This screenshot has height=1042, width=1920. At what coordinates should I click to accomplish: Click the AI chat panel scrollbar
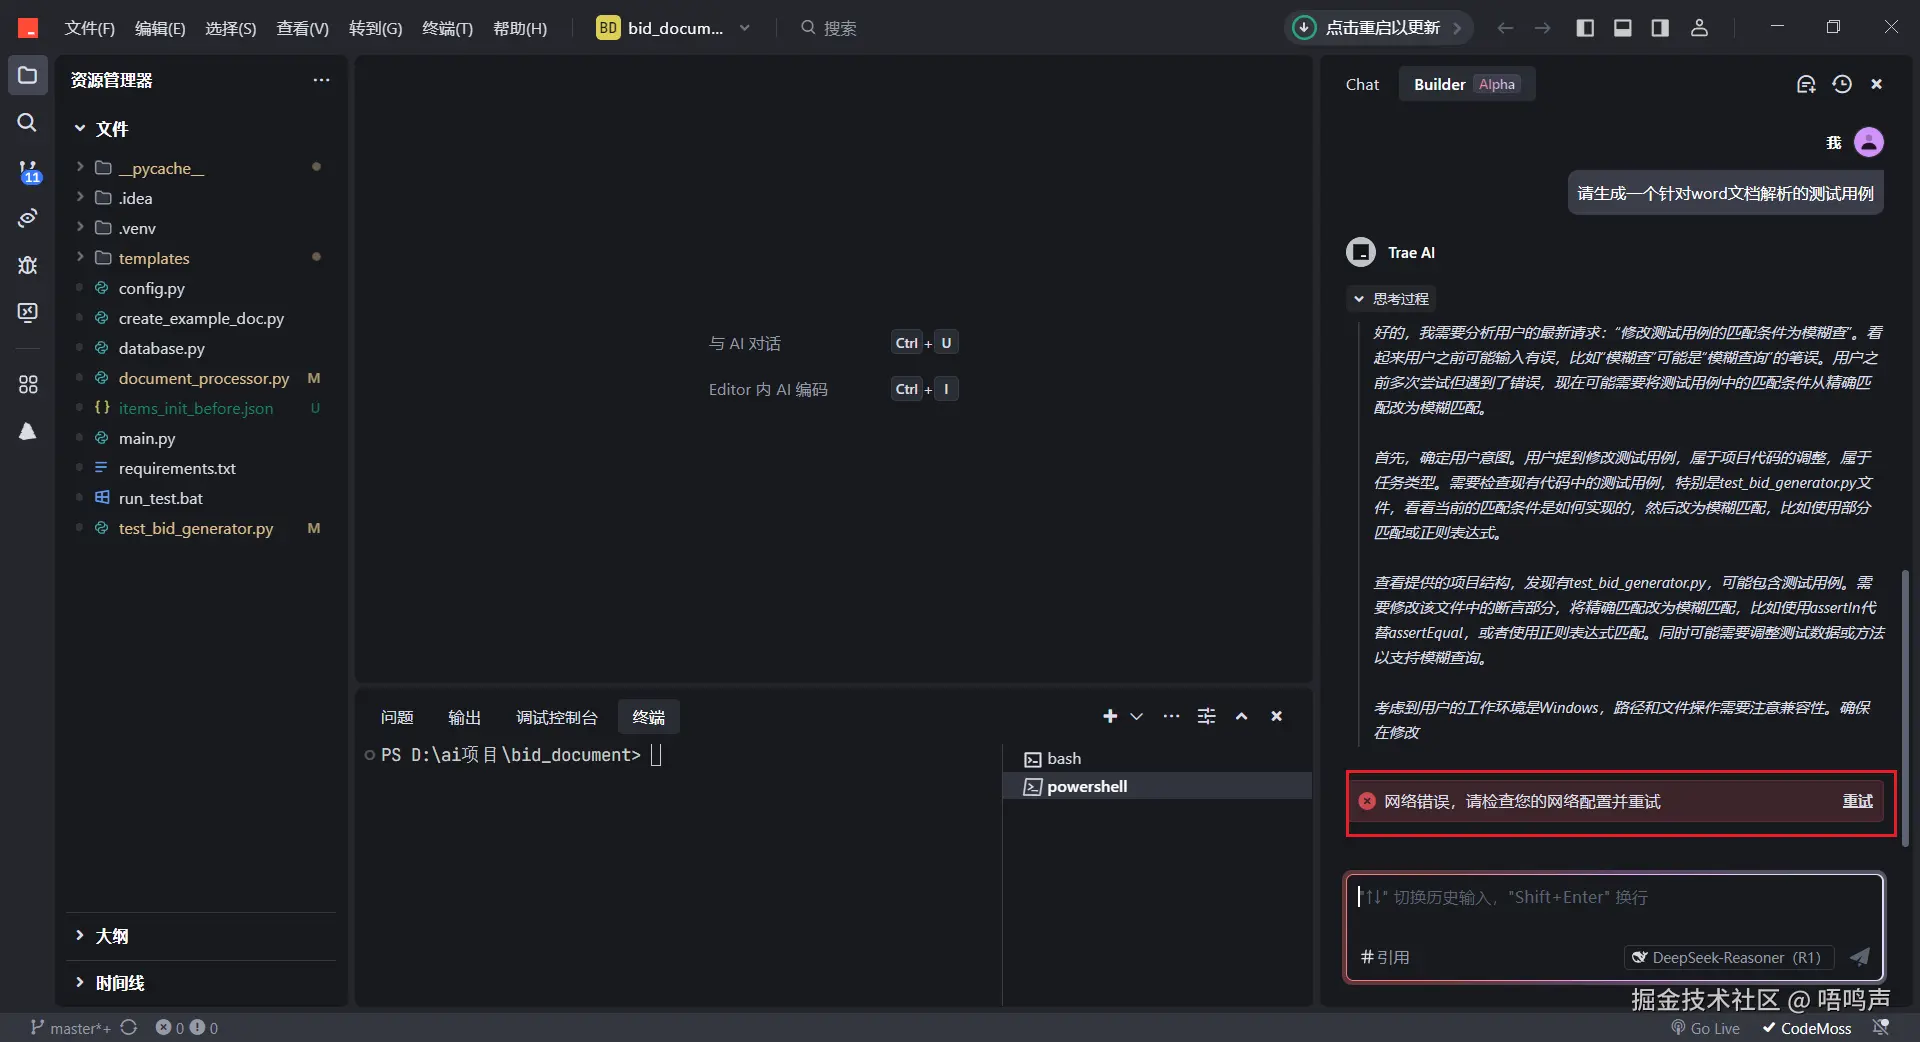(x=1905, y=700)
